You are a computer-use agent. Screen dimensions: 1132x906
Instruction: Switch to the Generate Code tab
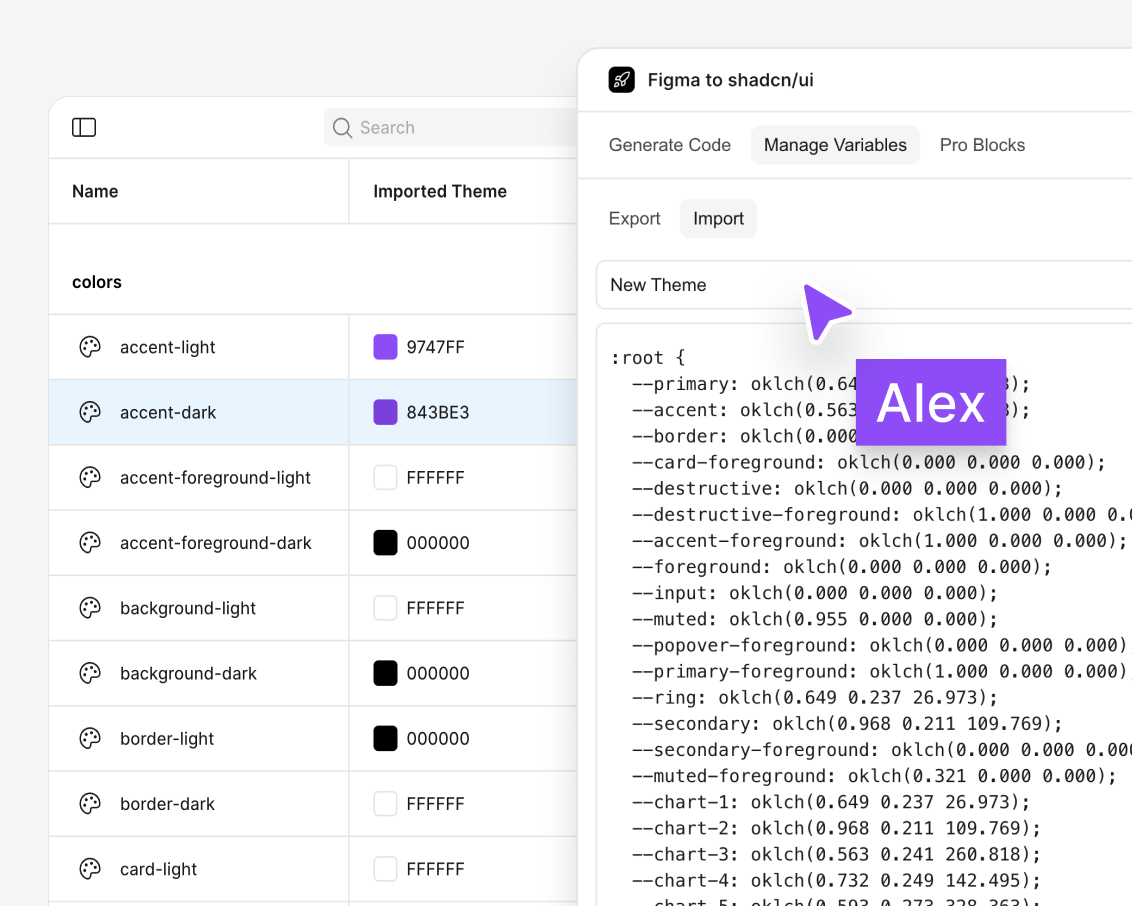click(x=669, y=145)
